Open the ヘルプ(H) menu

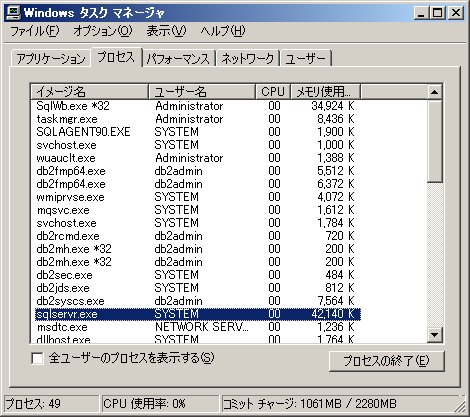point(223,31)
